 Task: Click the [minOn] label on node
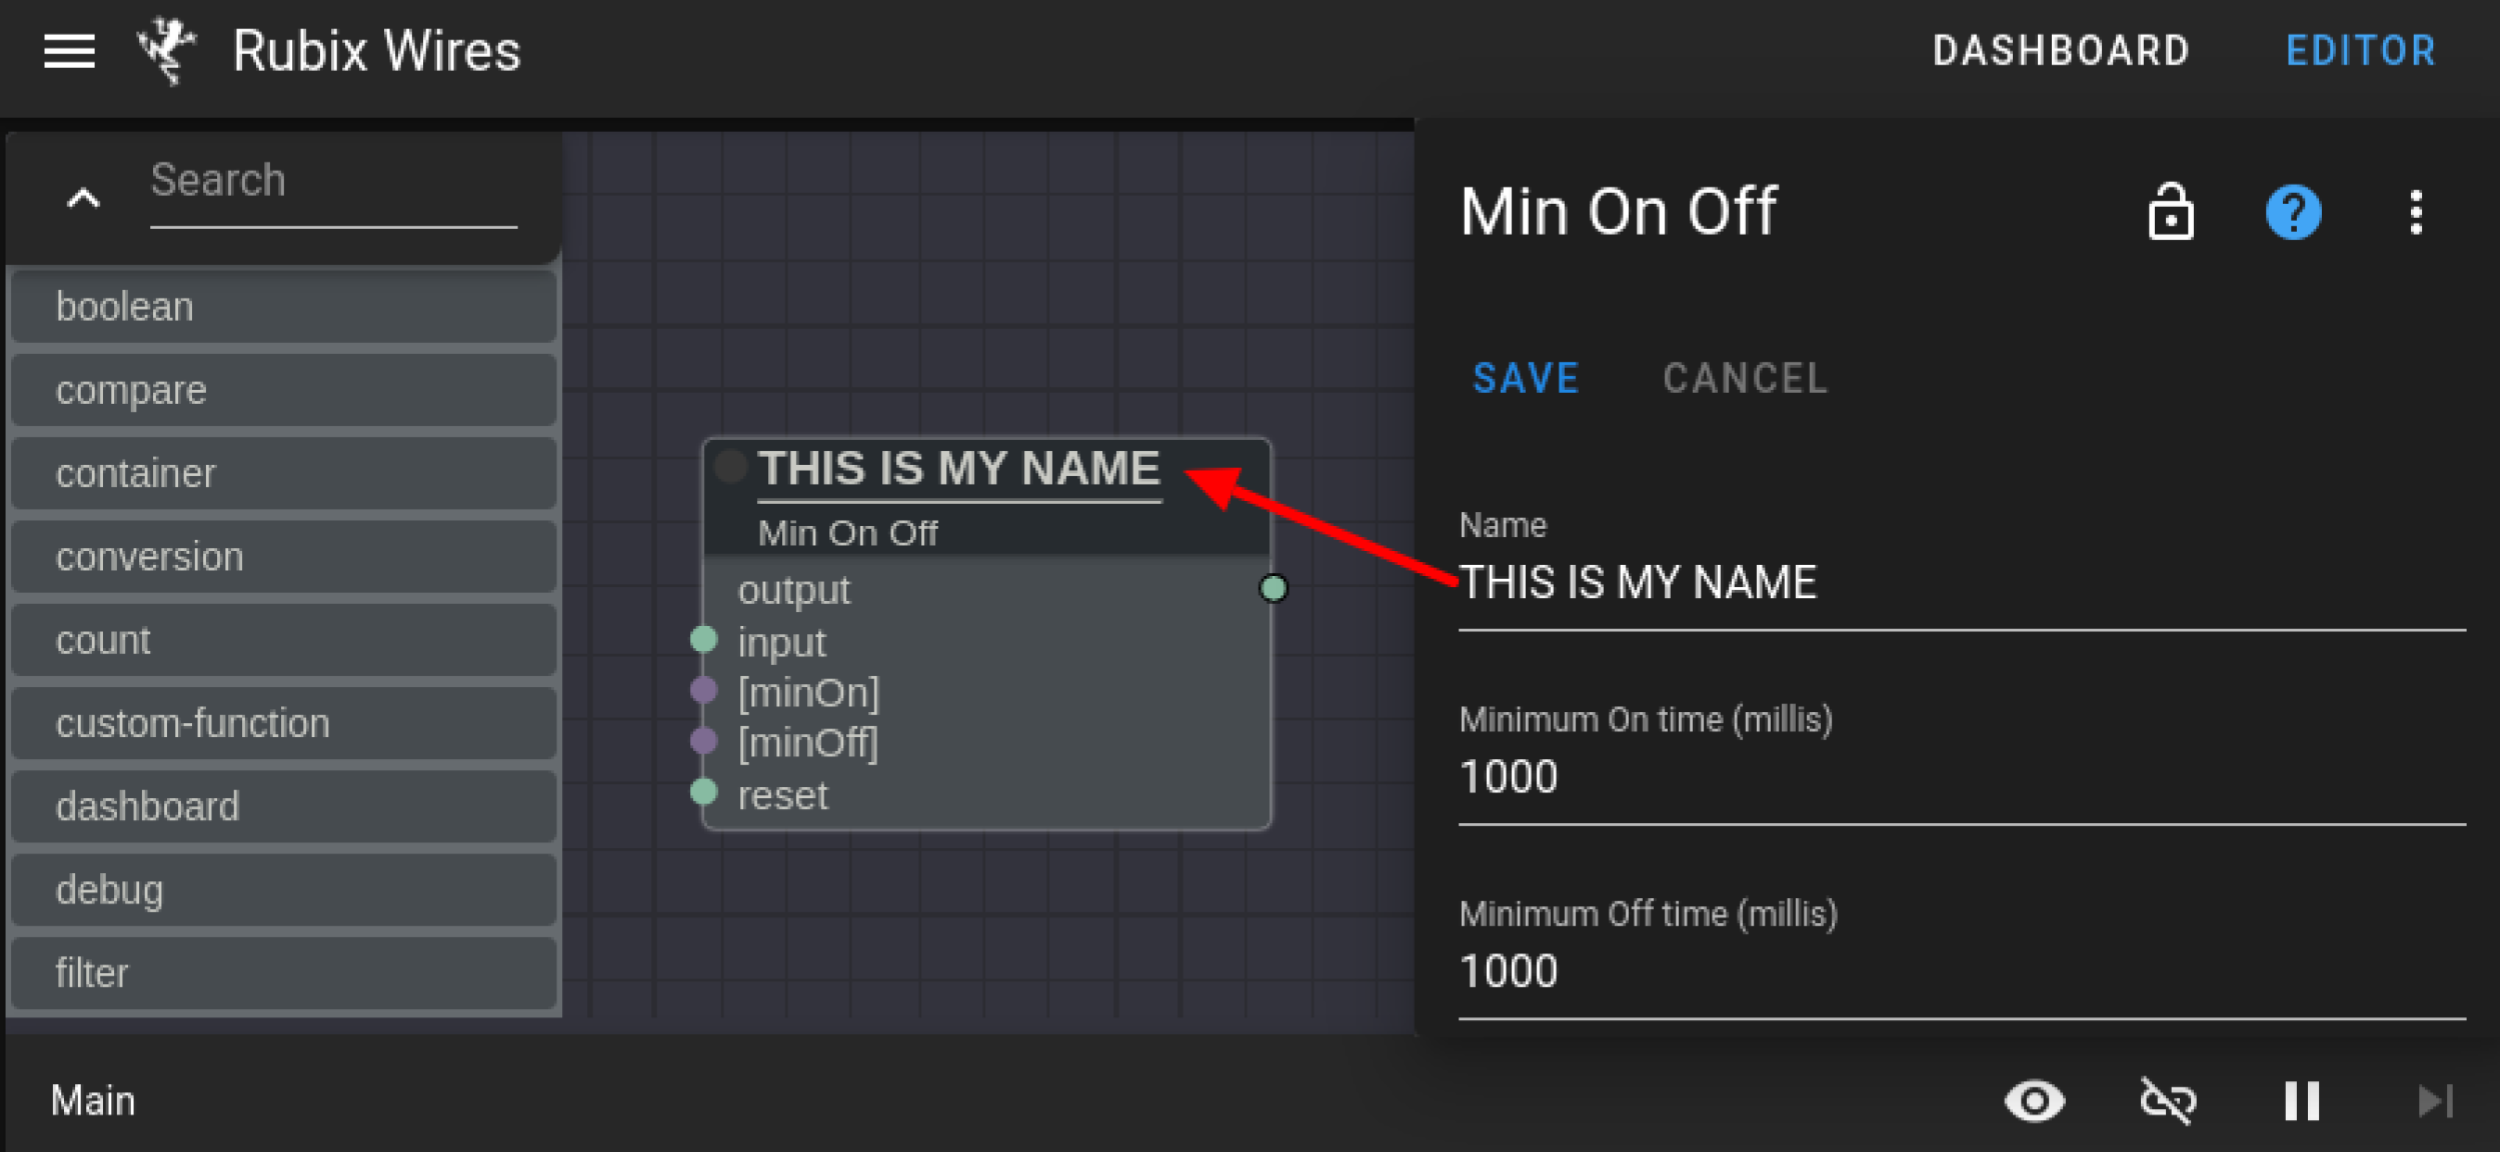coord(809,692)
